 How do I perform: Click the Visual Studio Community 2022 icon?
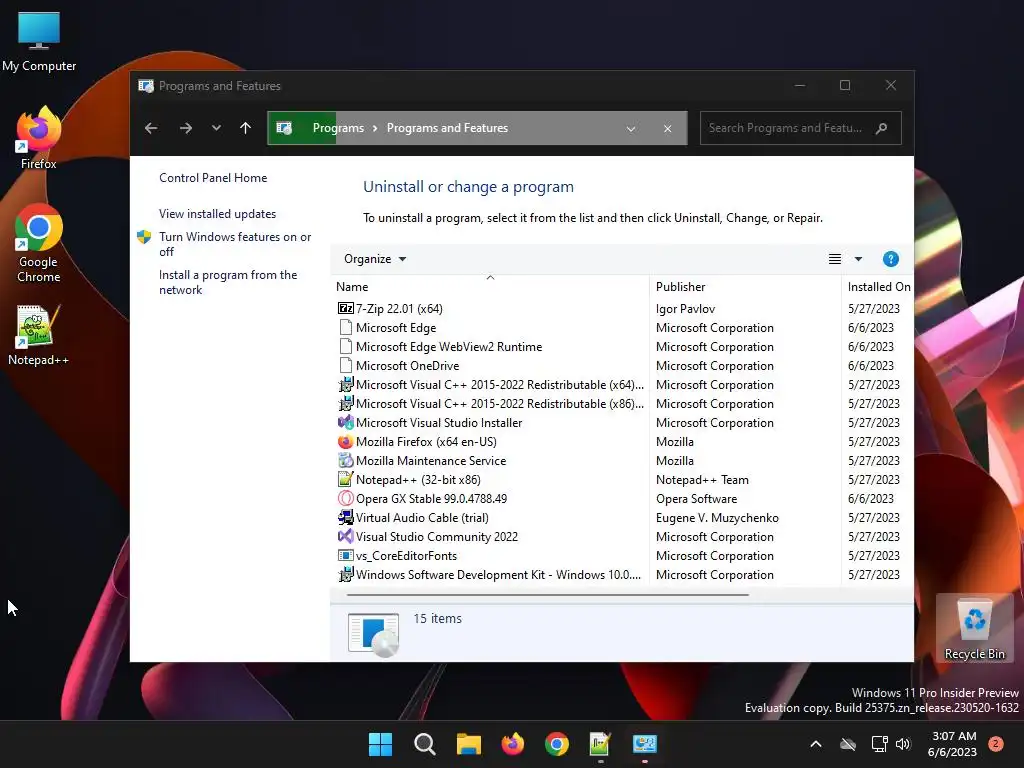click(345, 536)
